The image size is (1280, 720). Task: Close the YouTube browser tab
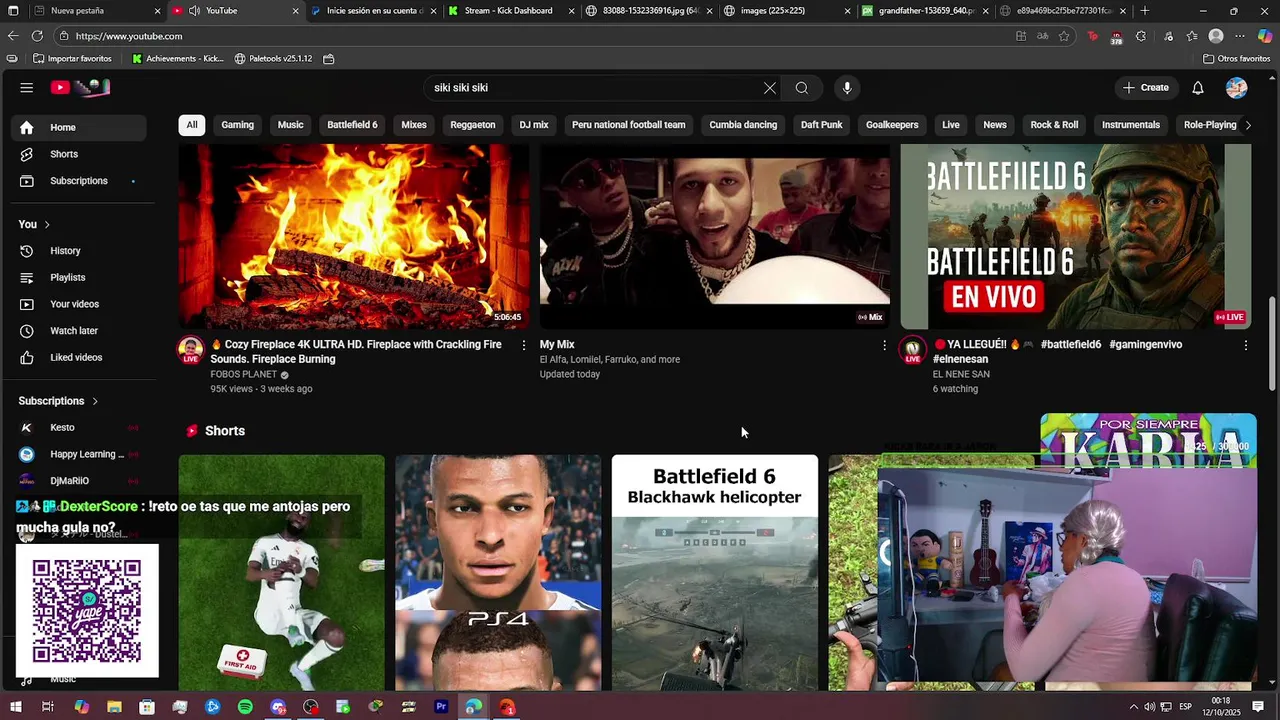pyautogui.click(x=295, y=11)
